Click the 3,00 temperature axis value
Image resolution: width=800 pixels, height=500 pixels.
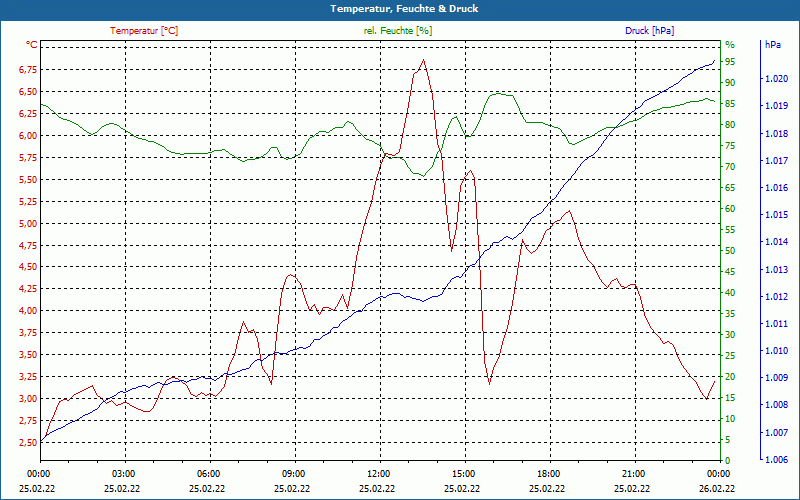click(x=28, y=398)
